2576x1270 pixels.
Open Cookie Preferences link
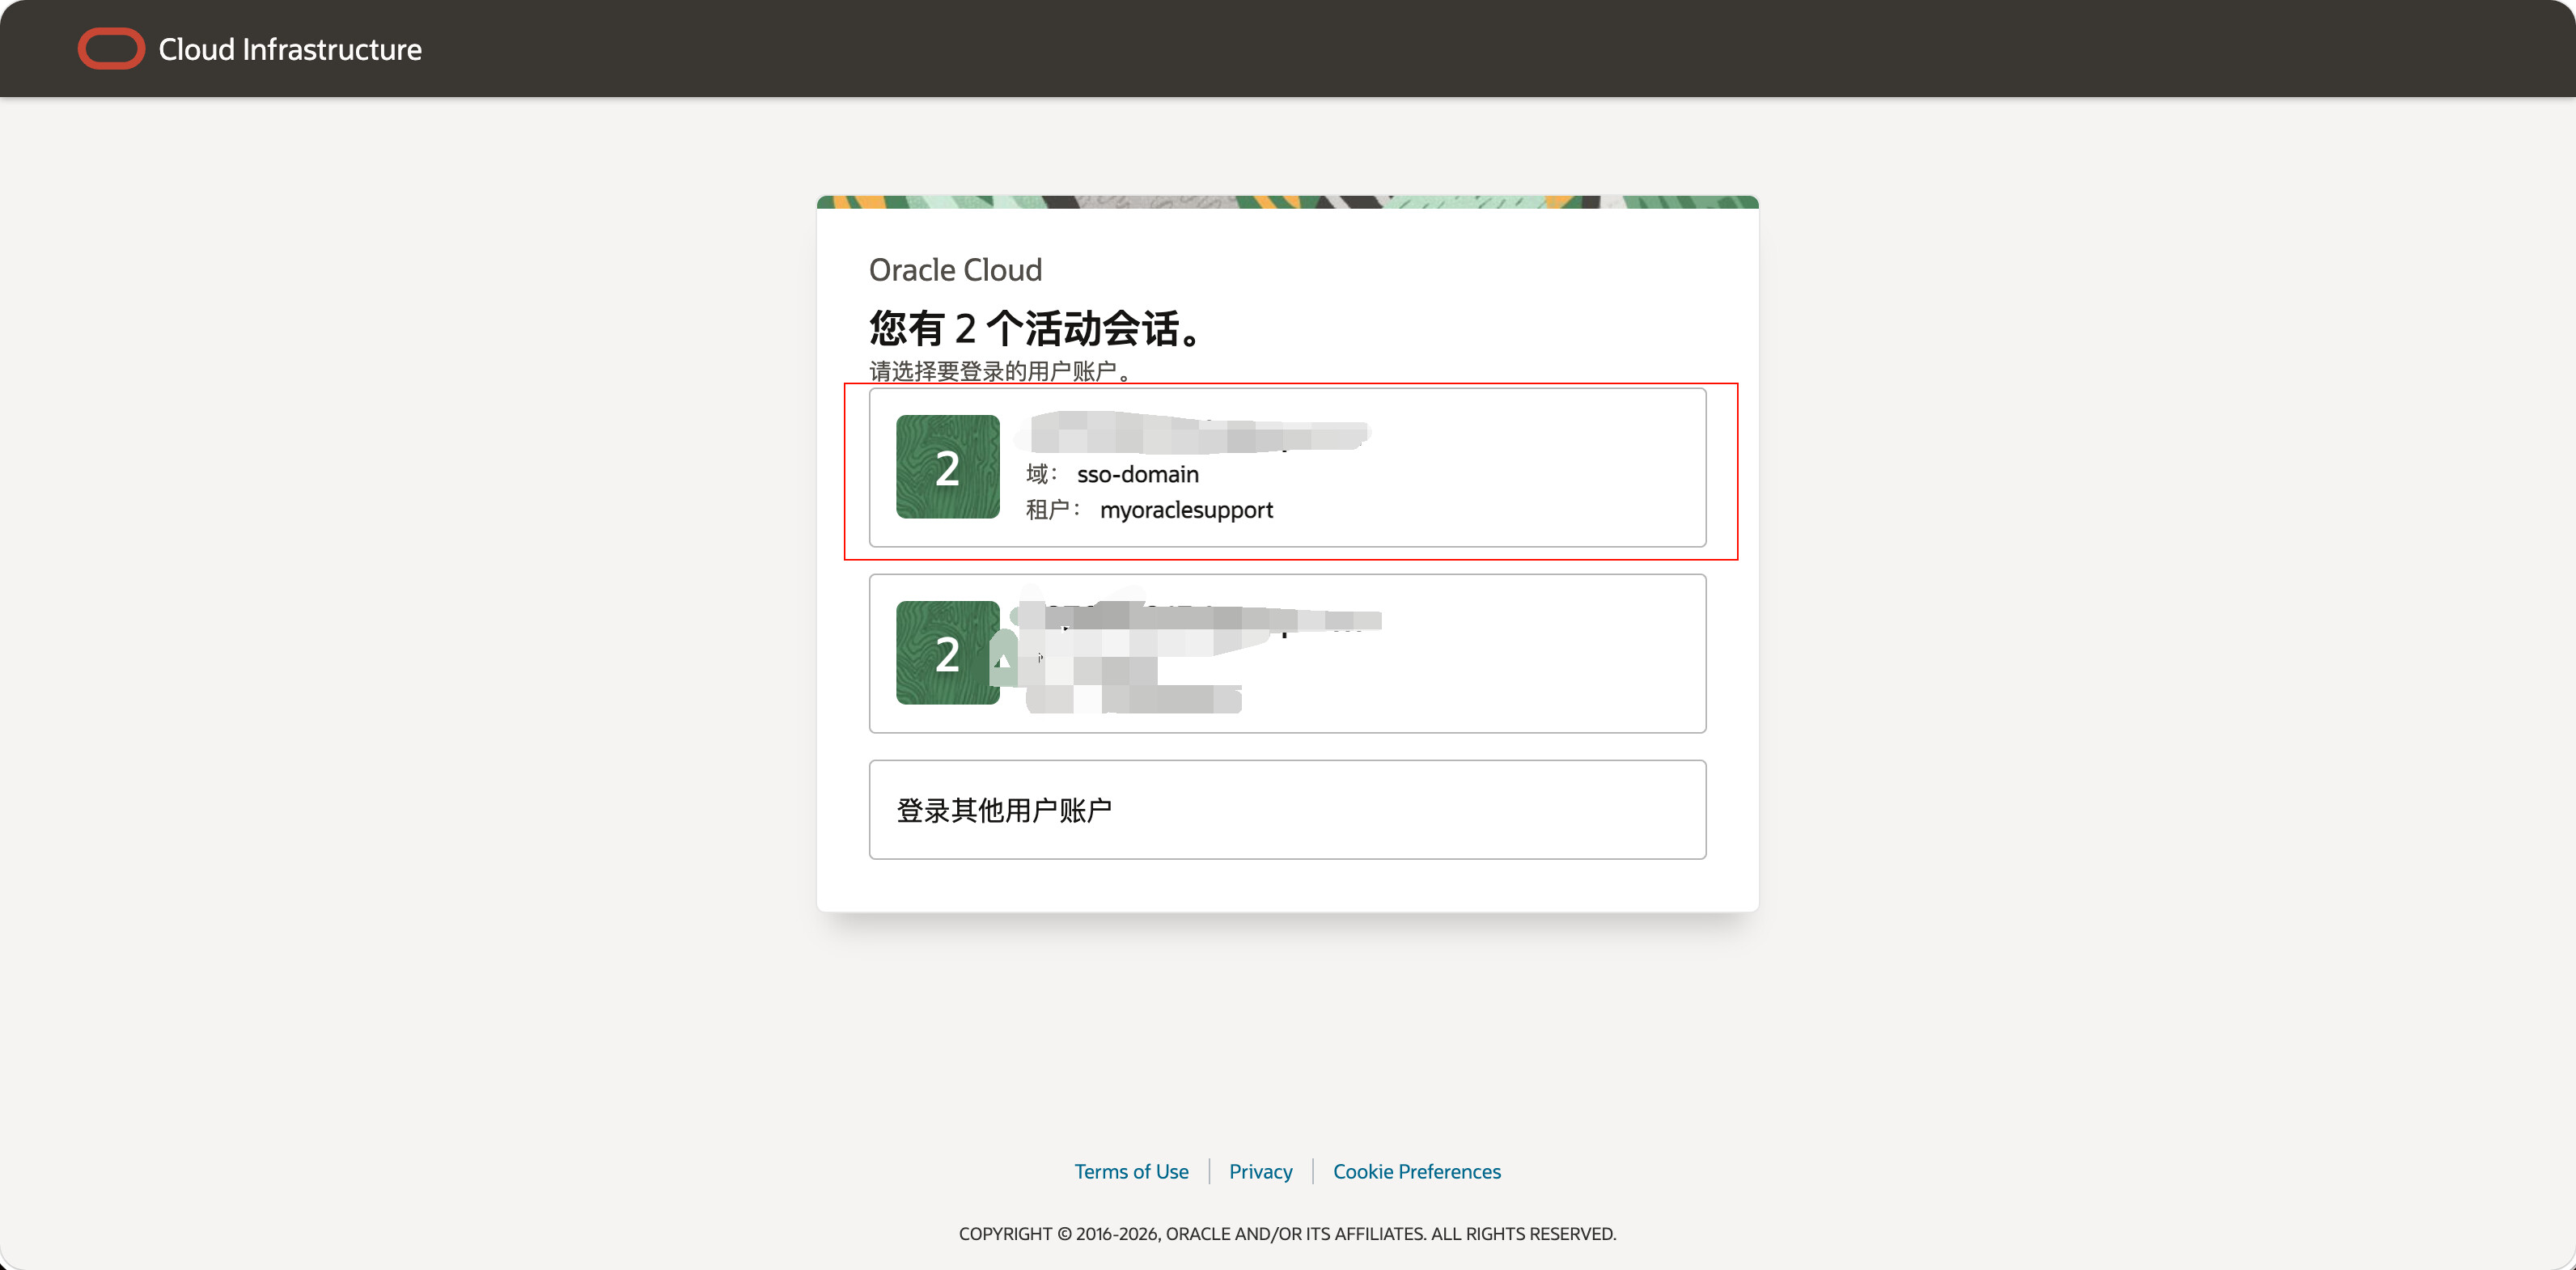1416,1171
